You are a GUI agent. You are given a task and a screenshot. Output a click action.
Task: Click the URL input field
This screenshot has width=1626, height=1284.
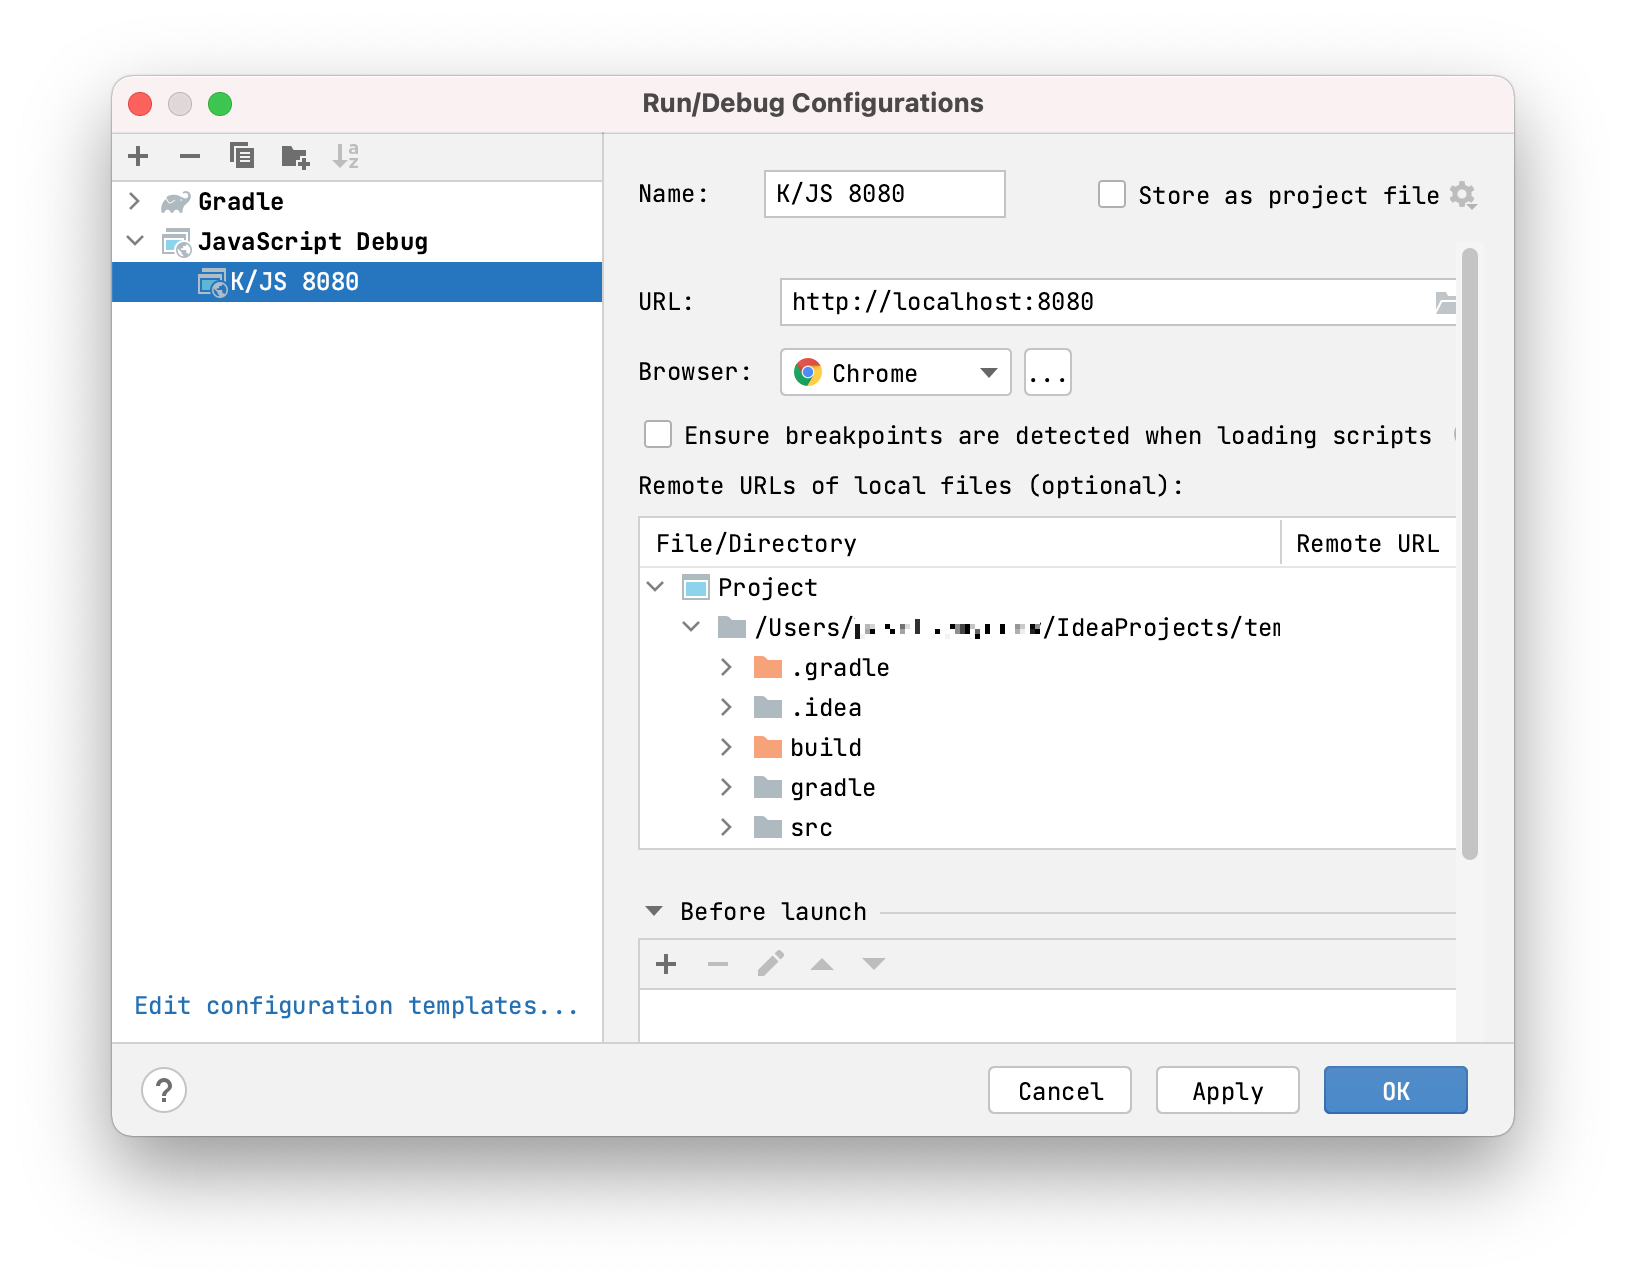1118,302
